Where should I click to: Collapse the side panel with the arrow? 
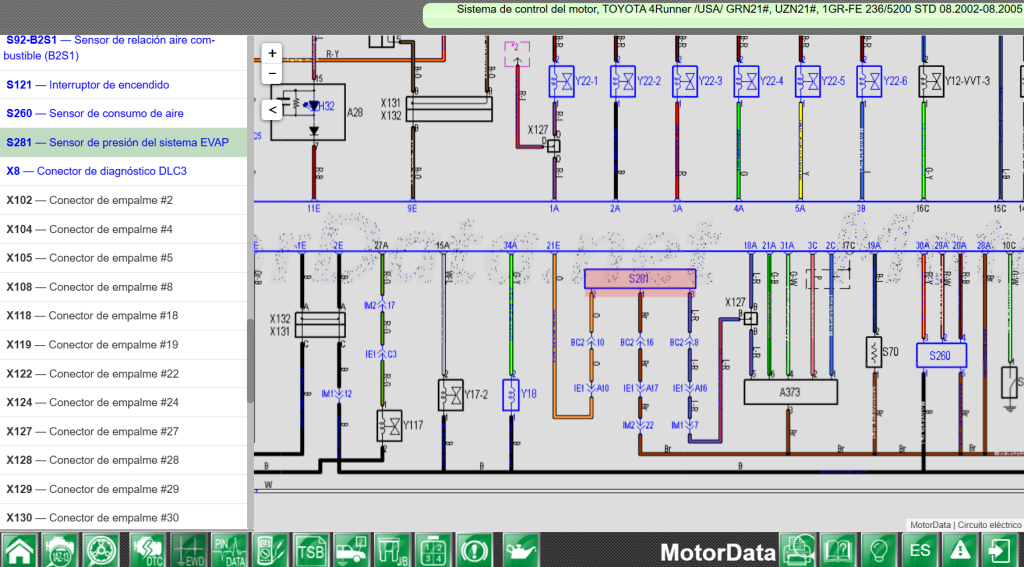click(x=272, y=110)
